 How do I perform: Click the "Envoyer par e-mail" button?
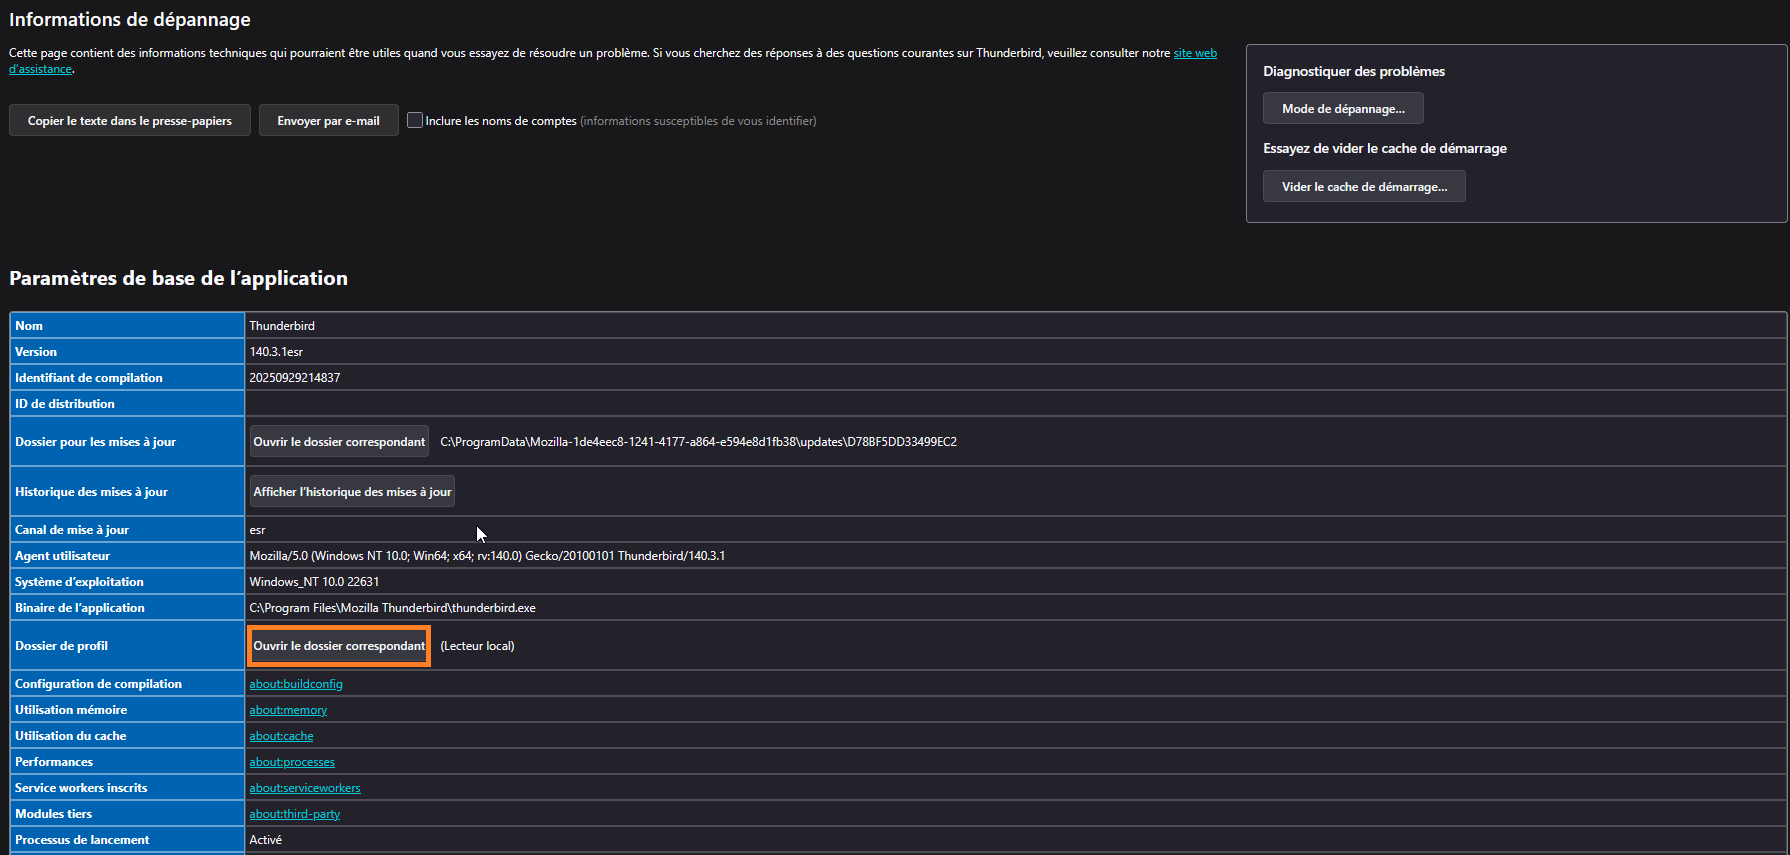[328, 121]
